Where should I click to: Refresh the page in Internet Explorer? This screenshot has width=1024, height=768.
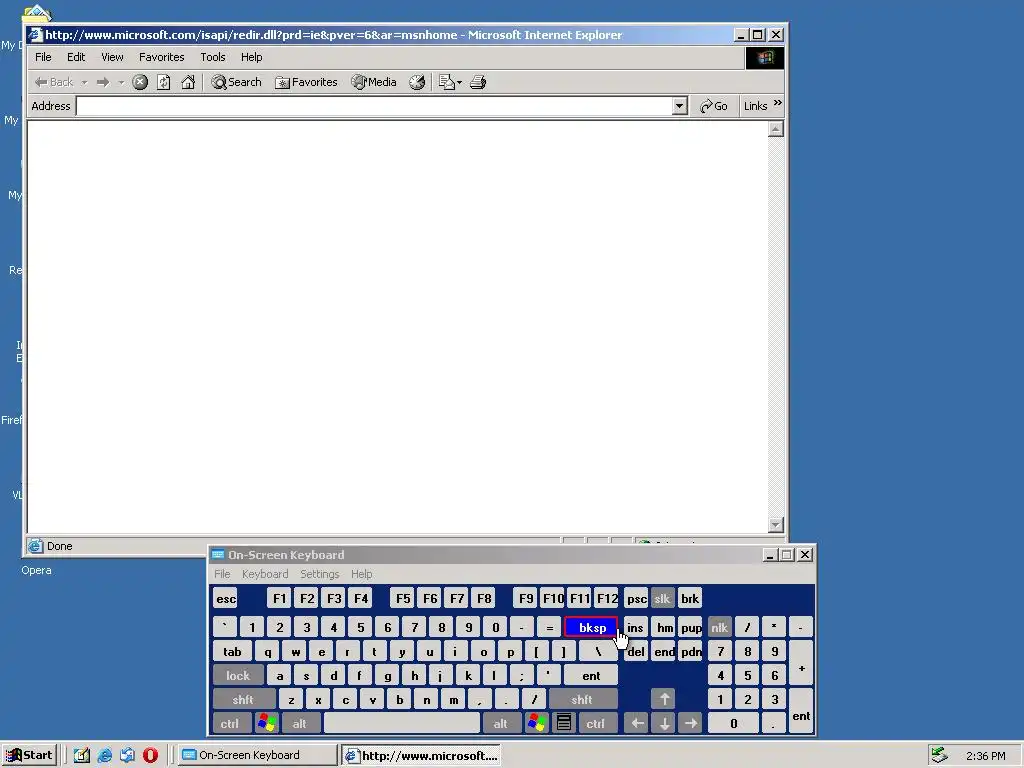pyautogui.click(x=164, y=82)
